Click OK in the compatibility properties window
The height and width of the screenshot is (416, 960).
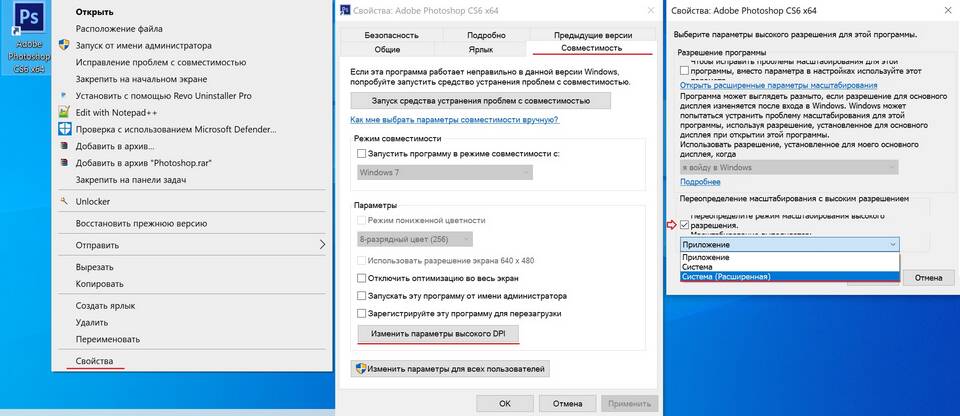[504, 404]
